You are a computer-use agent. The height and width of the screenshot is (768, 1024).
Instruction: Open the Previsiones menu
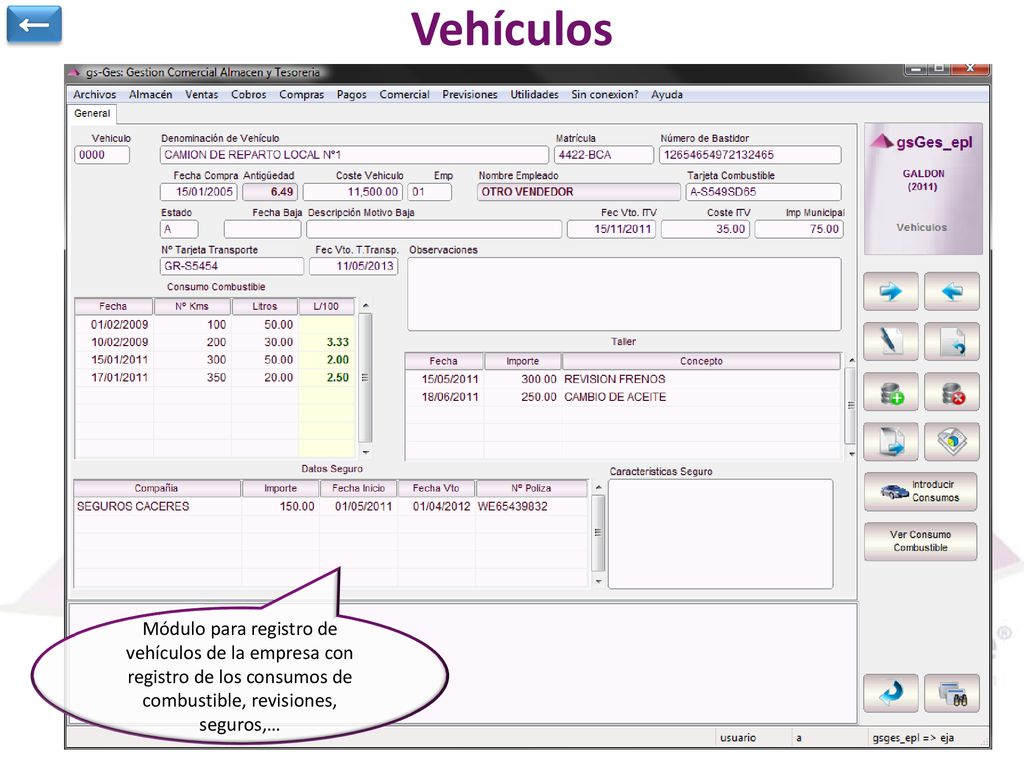pos(470,95)
